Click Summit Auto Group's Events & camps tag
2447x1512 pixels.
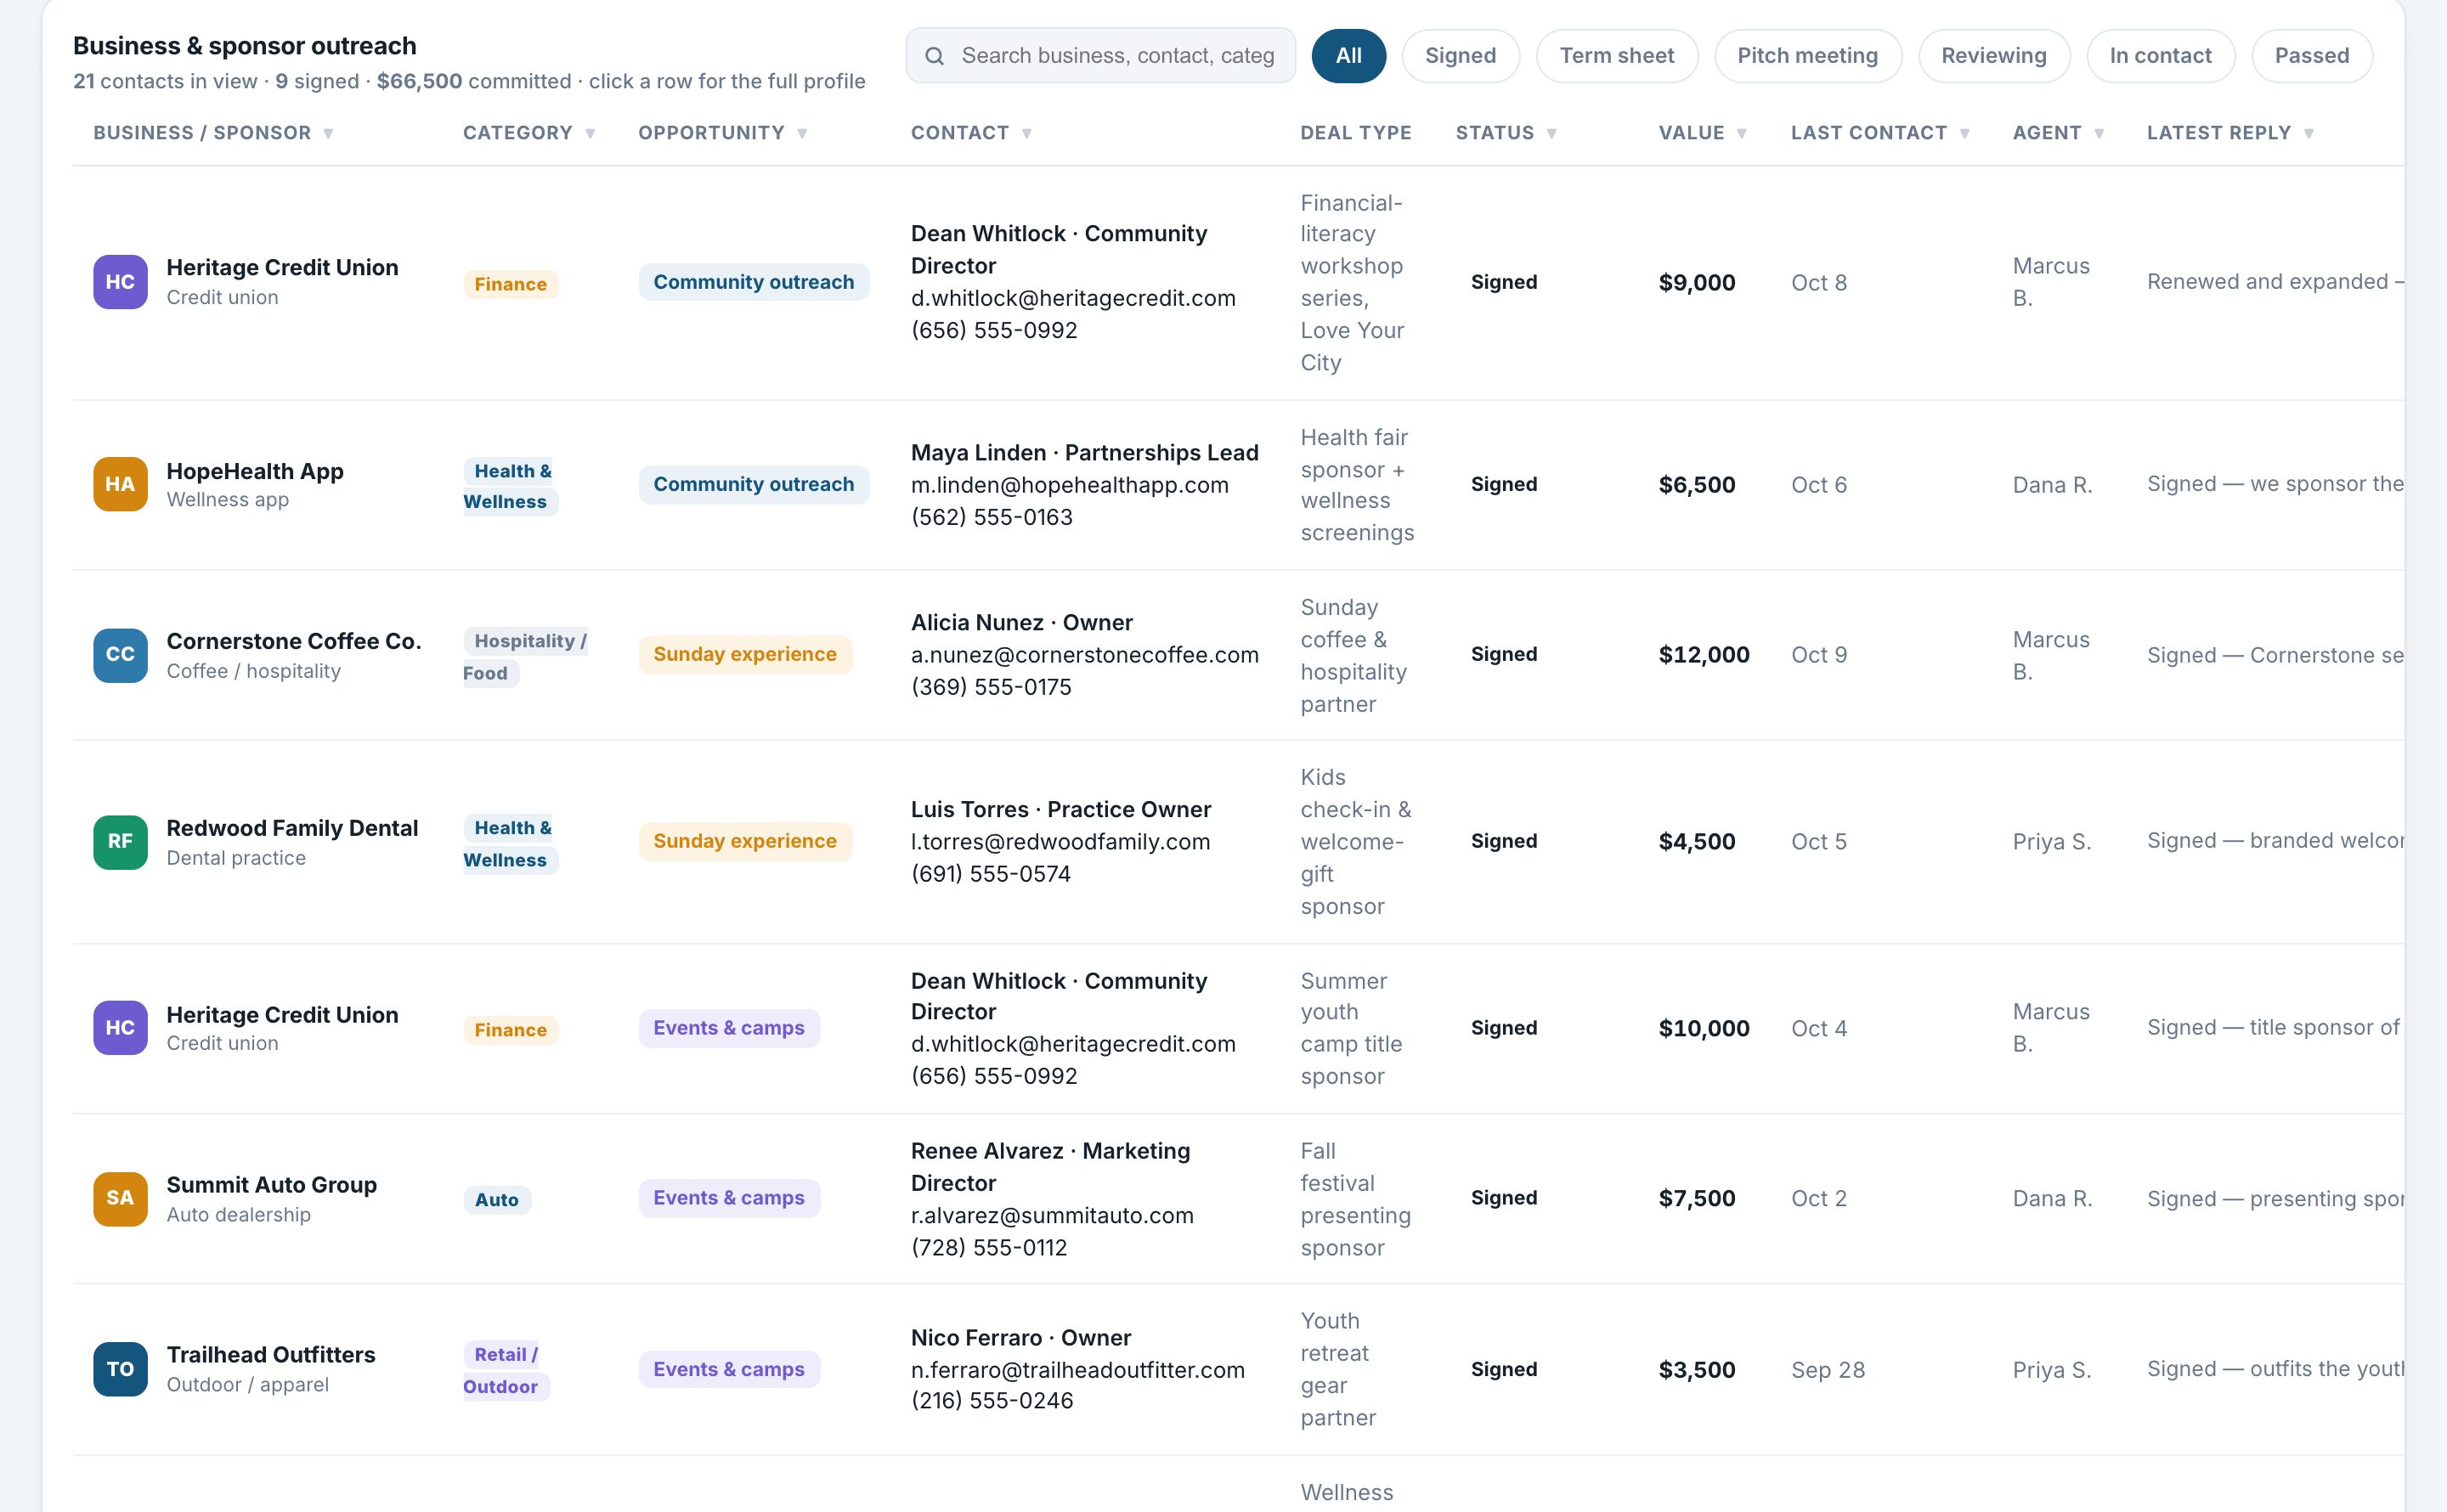(729, 1198)
